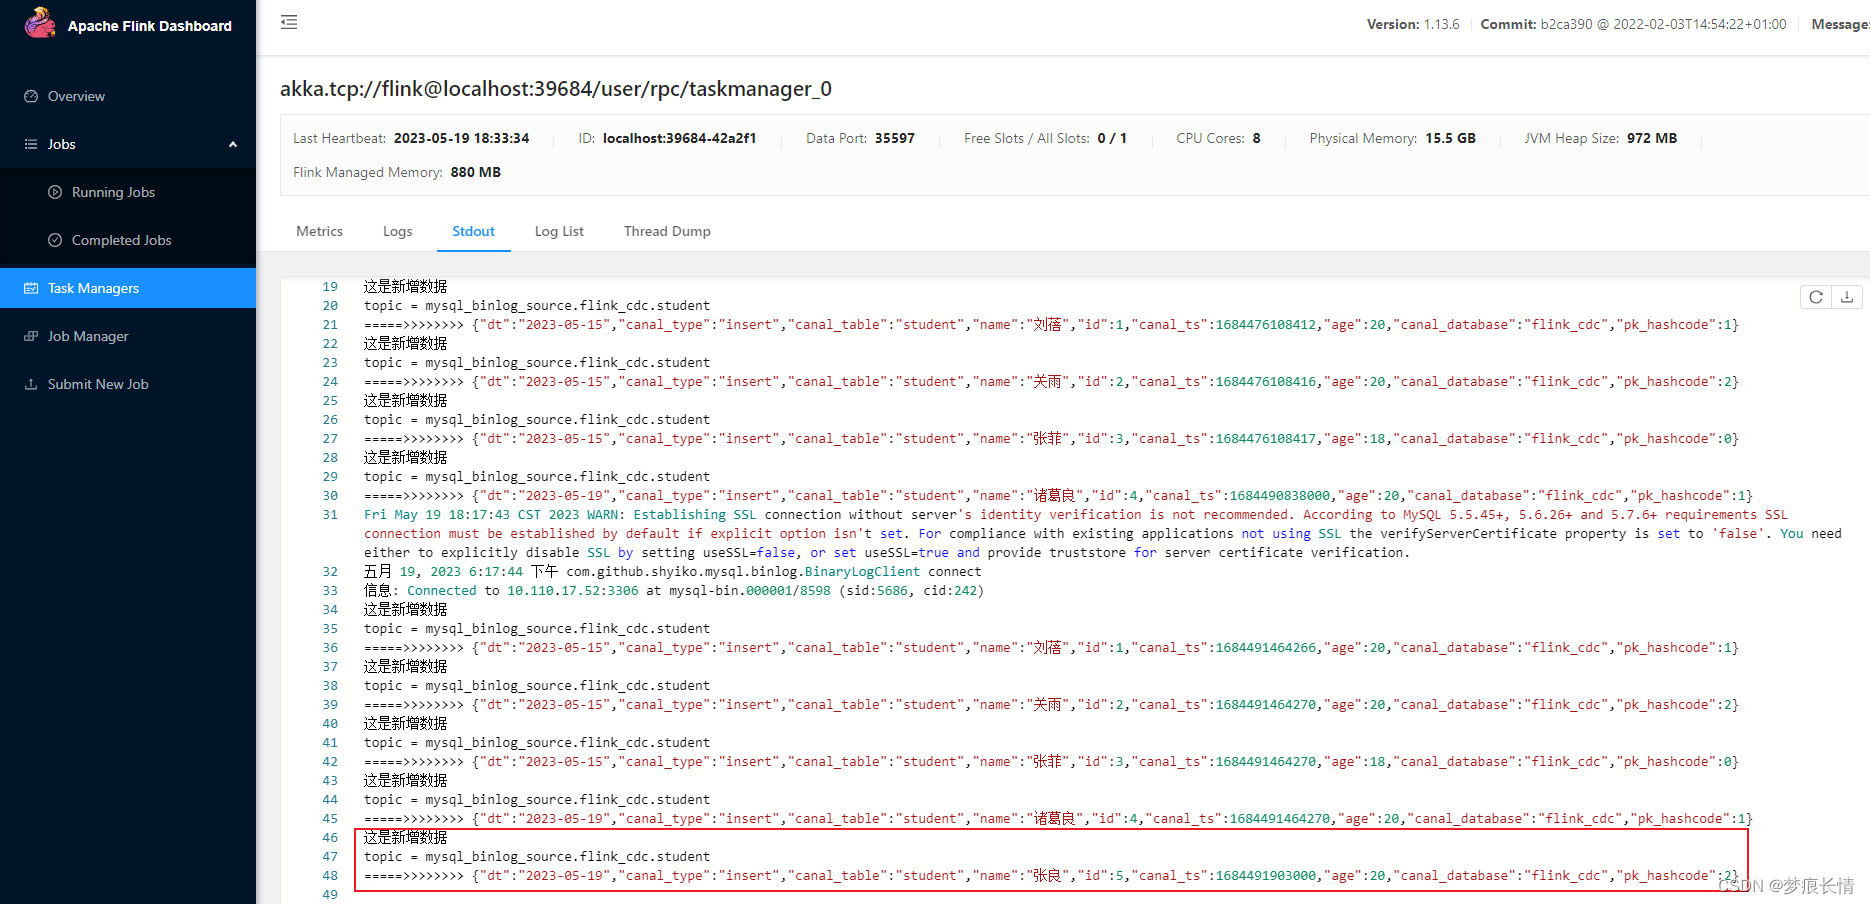Click the Task Managers schedule icon
Viewport: 1870px width, 904px height.
tap(31, 288)
